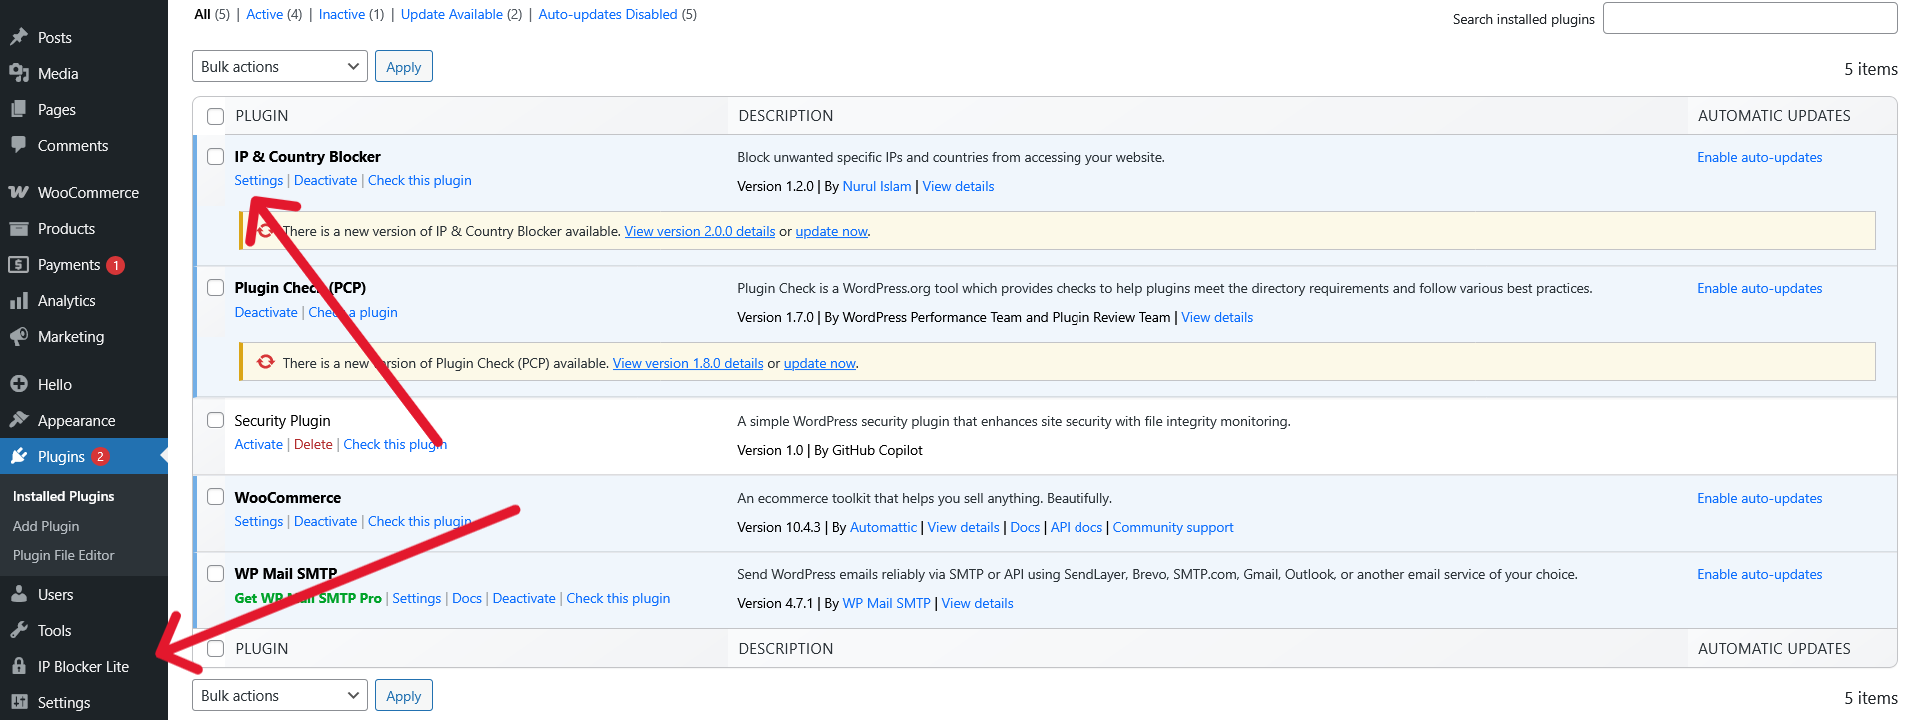Open Add Plugin submenu item
This screenshot has height=720, width=1906.
[x=46, y=526]
